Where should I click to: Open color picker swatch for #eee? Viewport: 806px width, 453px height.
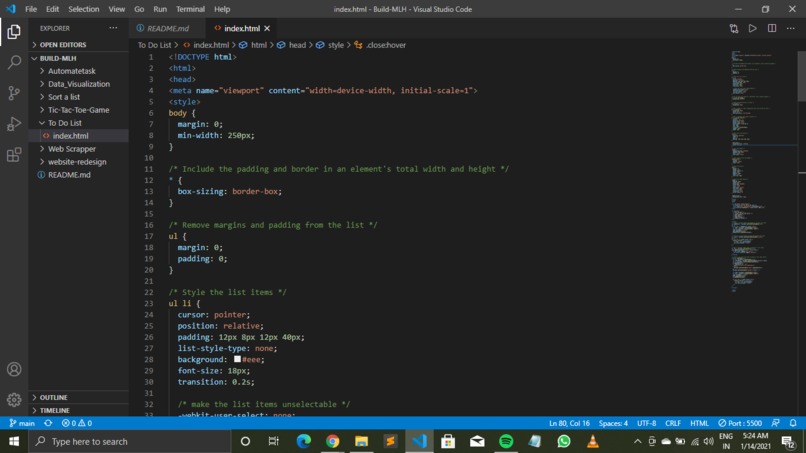[x=237, y=359]
